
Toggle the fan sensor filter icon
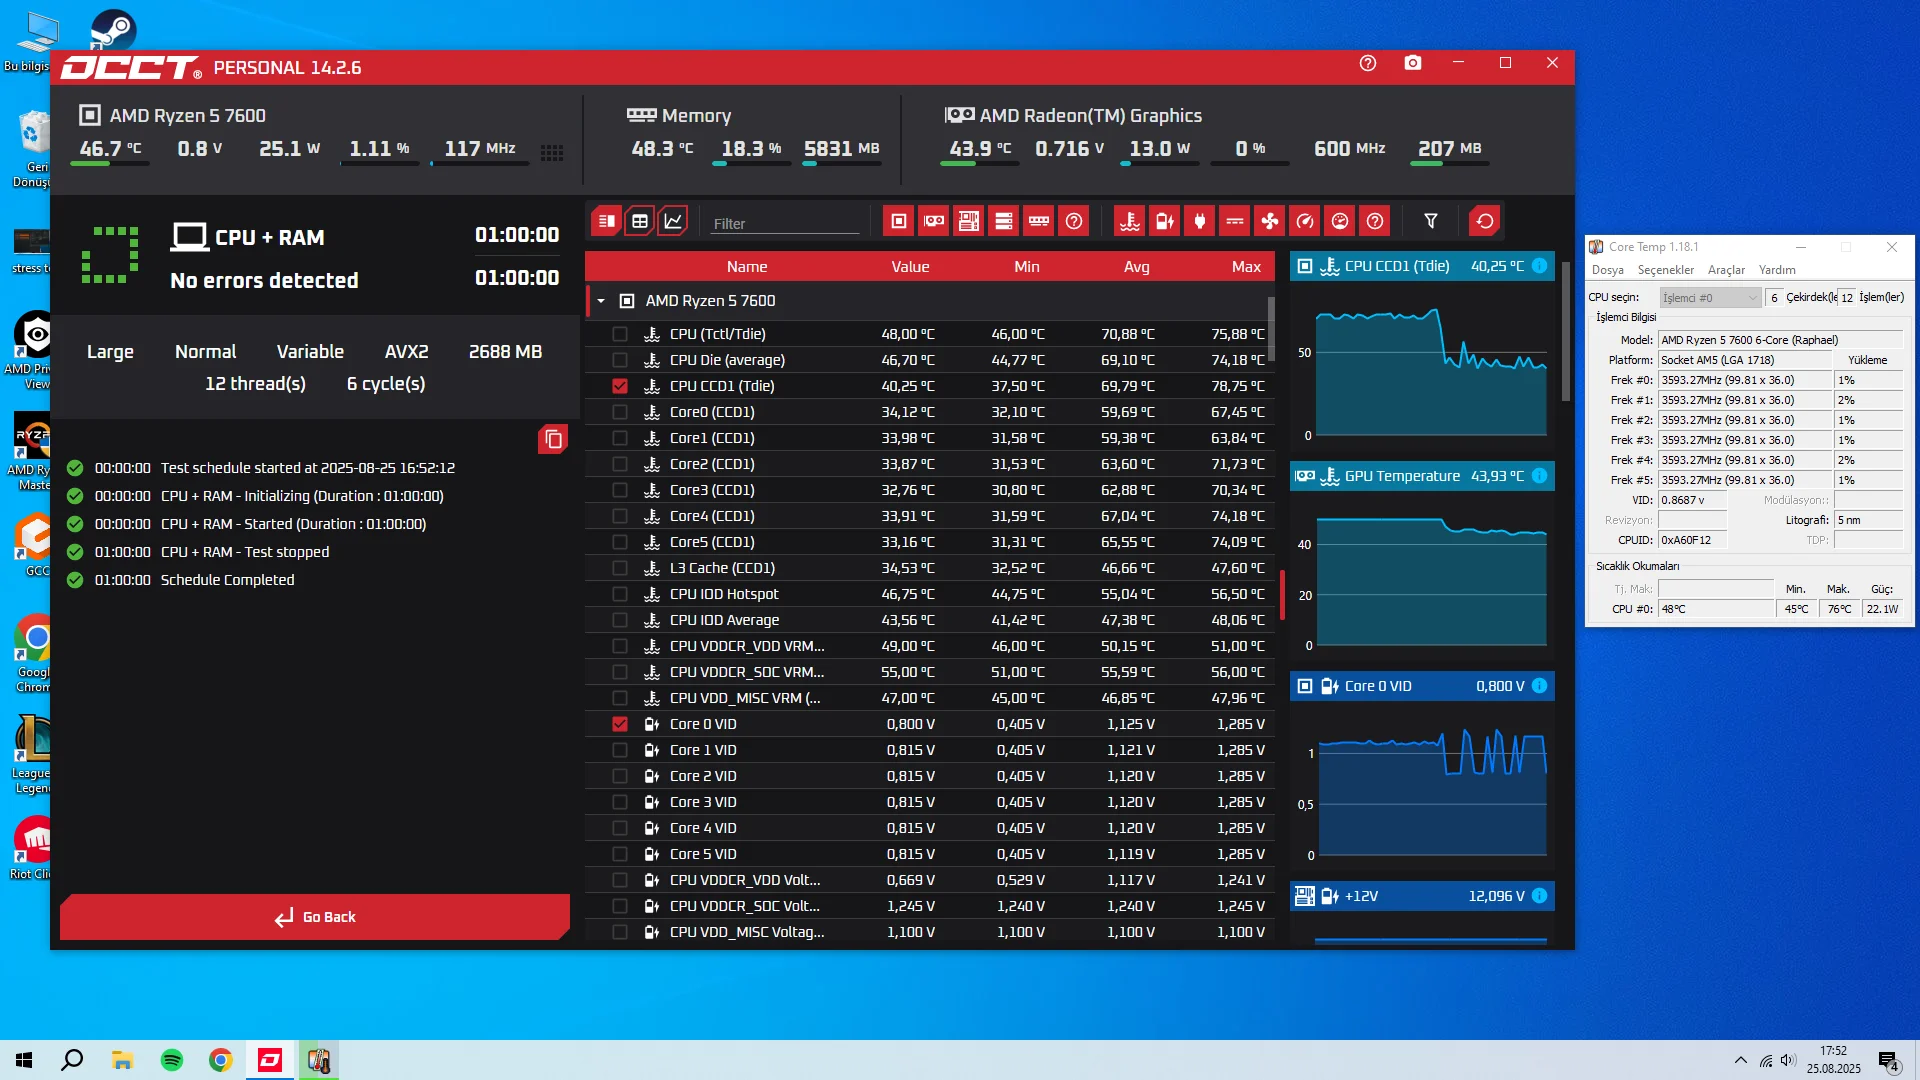1270,221
